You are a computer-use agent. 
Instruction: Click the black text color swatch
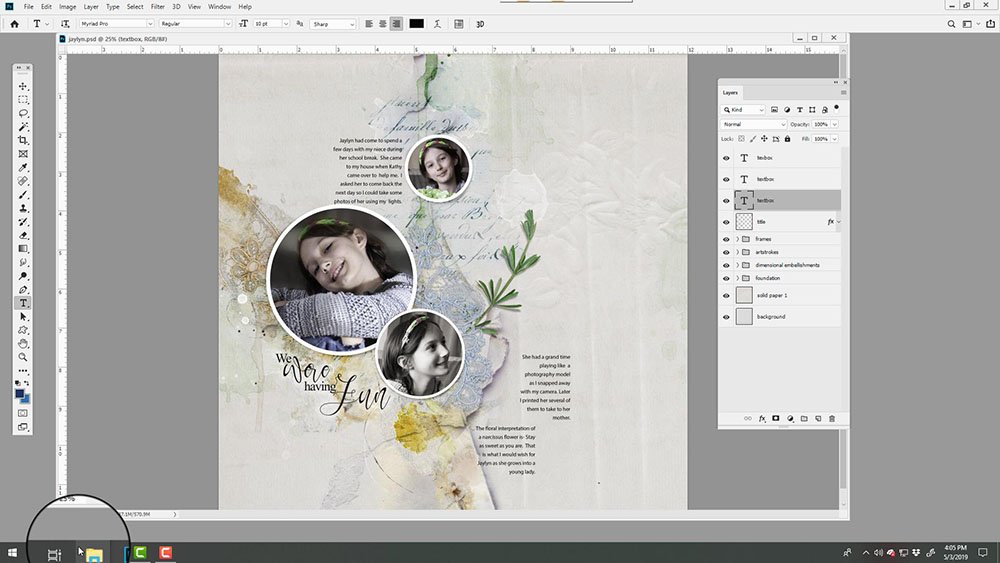click(416, 24)
